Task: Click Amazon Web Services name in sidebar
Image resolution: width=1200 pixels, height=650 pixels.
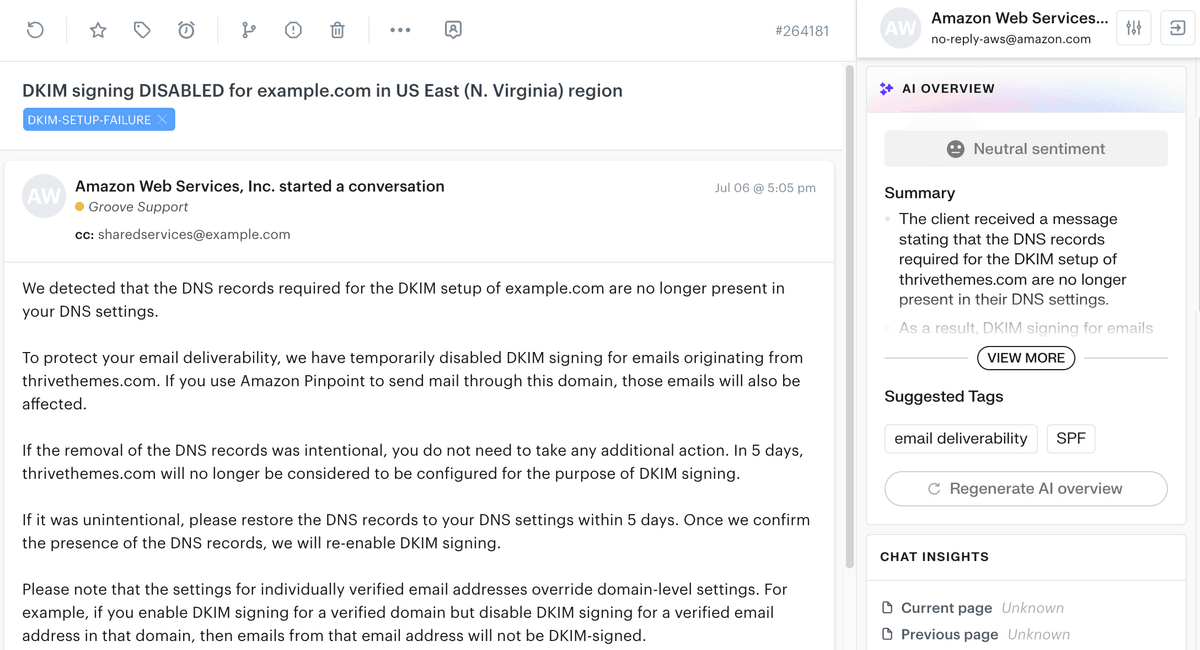Action: [x=1019, y=18]
